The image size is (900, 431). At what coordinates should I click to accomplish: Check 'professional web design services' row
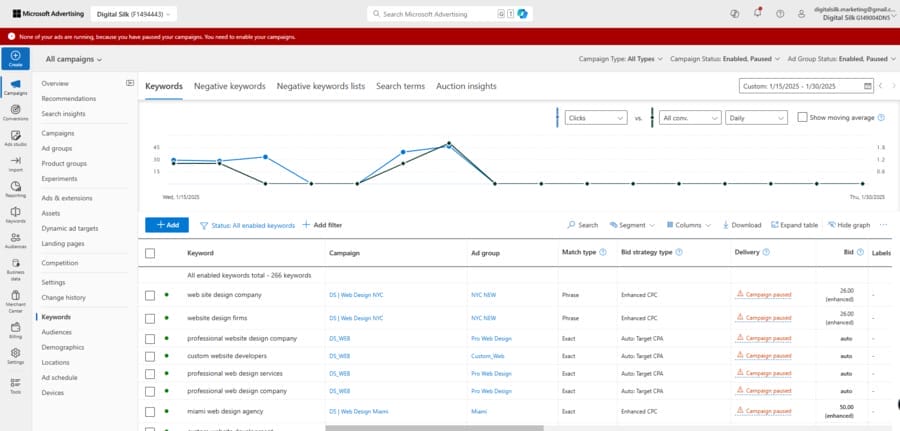[150, 374]
